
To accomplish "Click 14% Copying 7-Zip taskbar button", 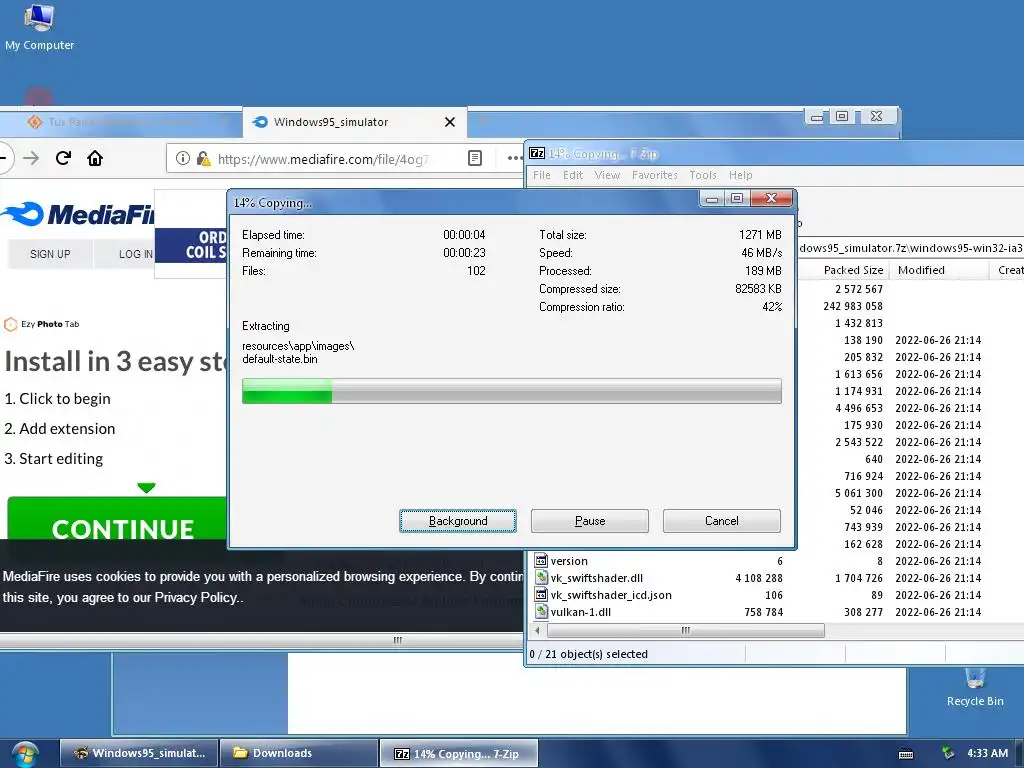I will (x=458, y=753).
